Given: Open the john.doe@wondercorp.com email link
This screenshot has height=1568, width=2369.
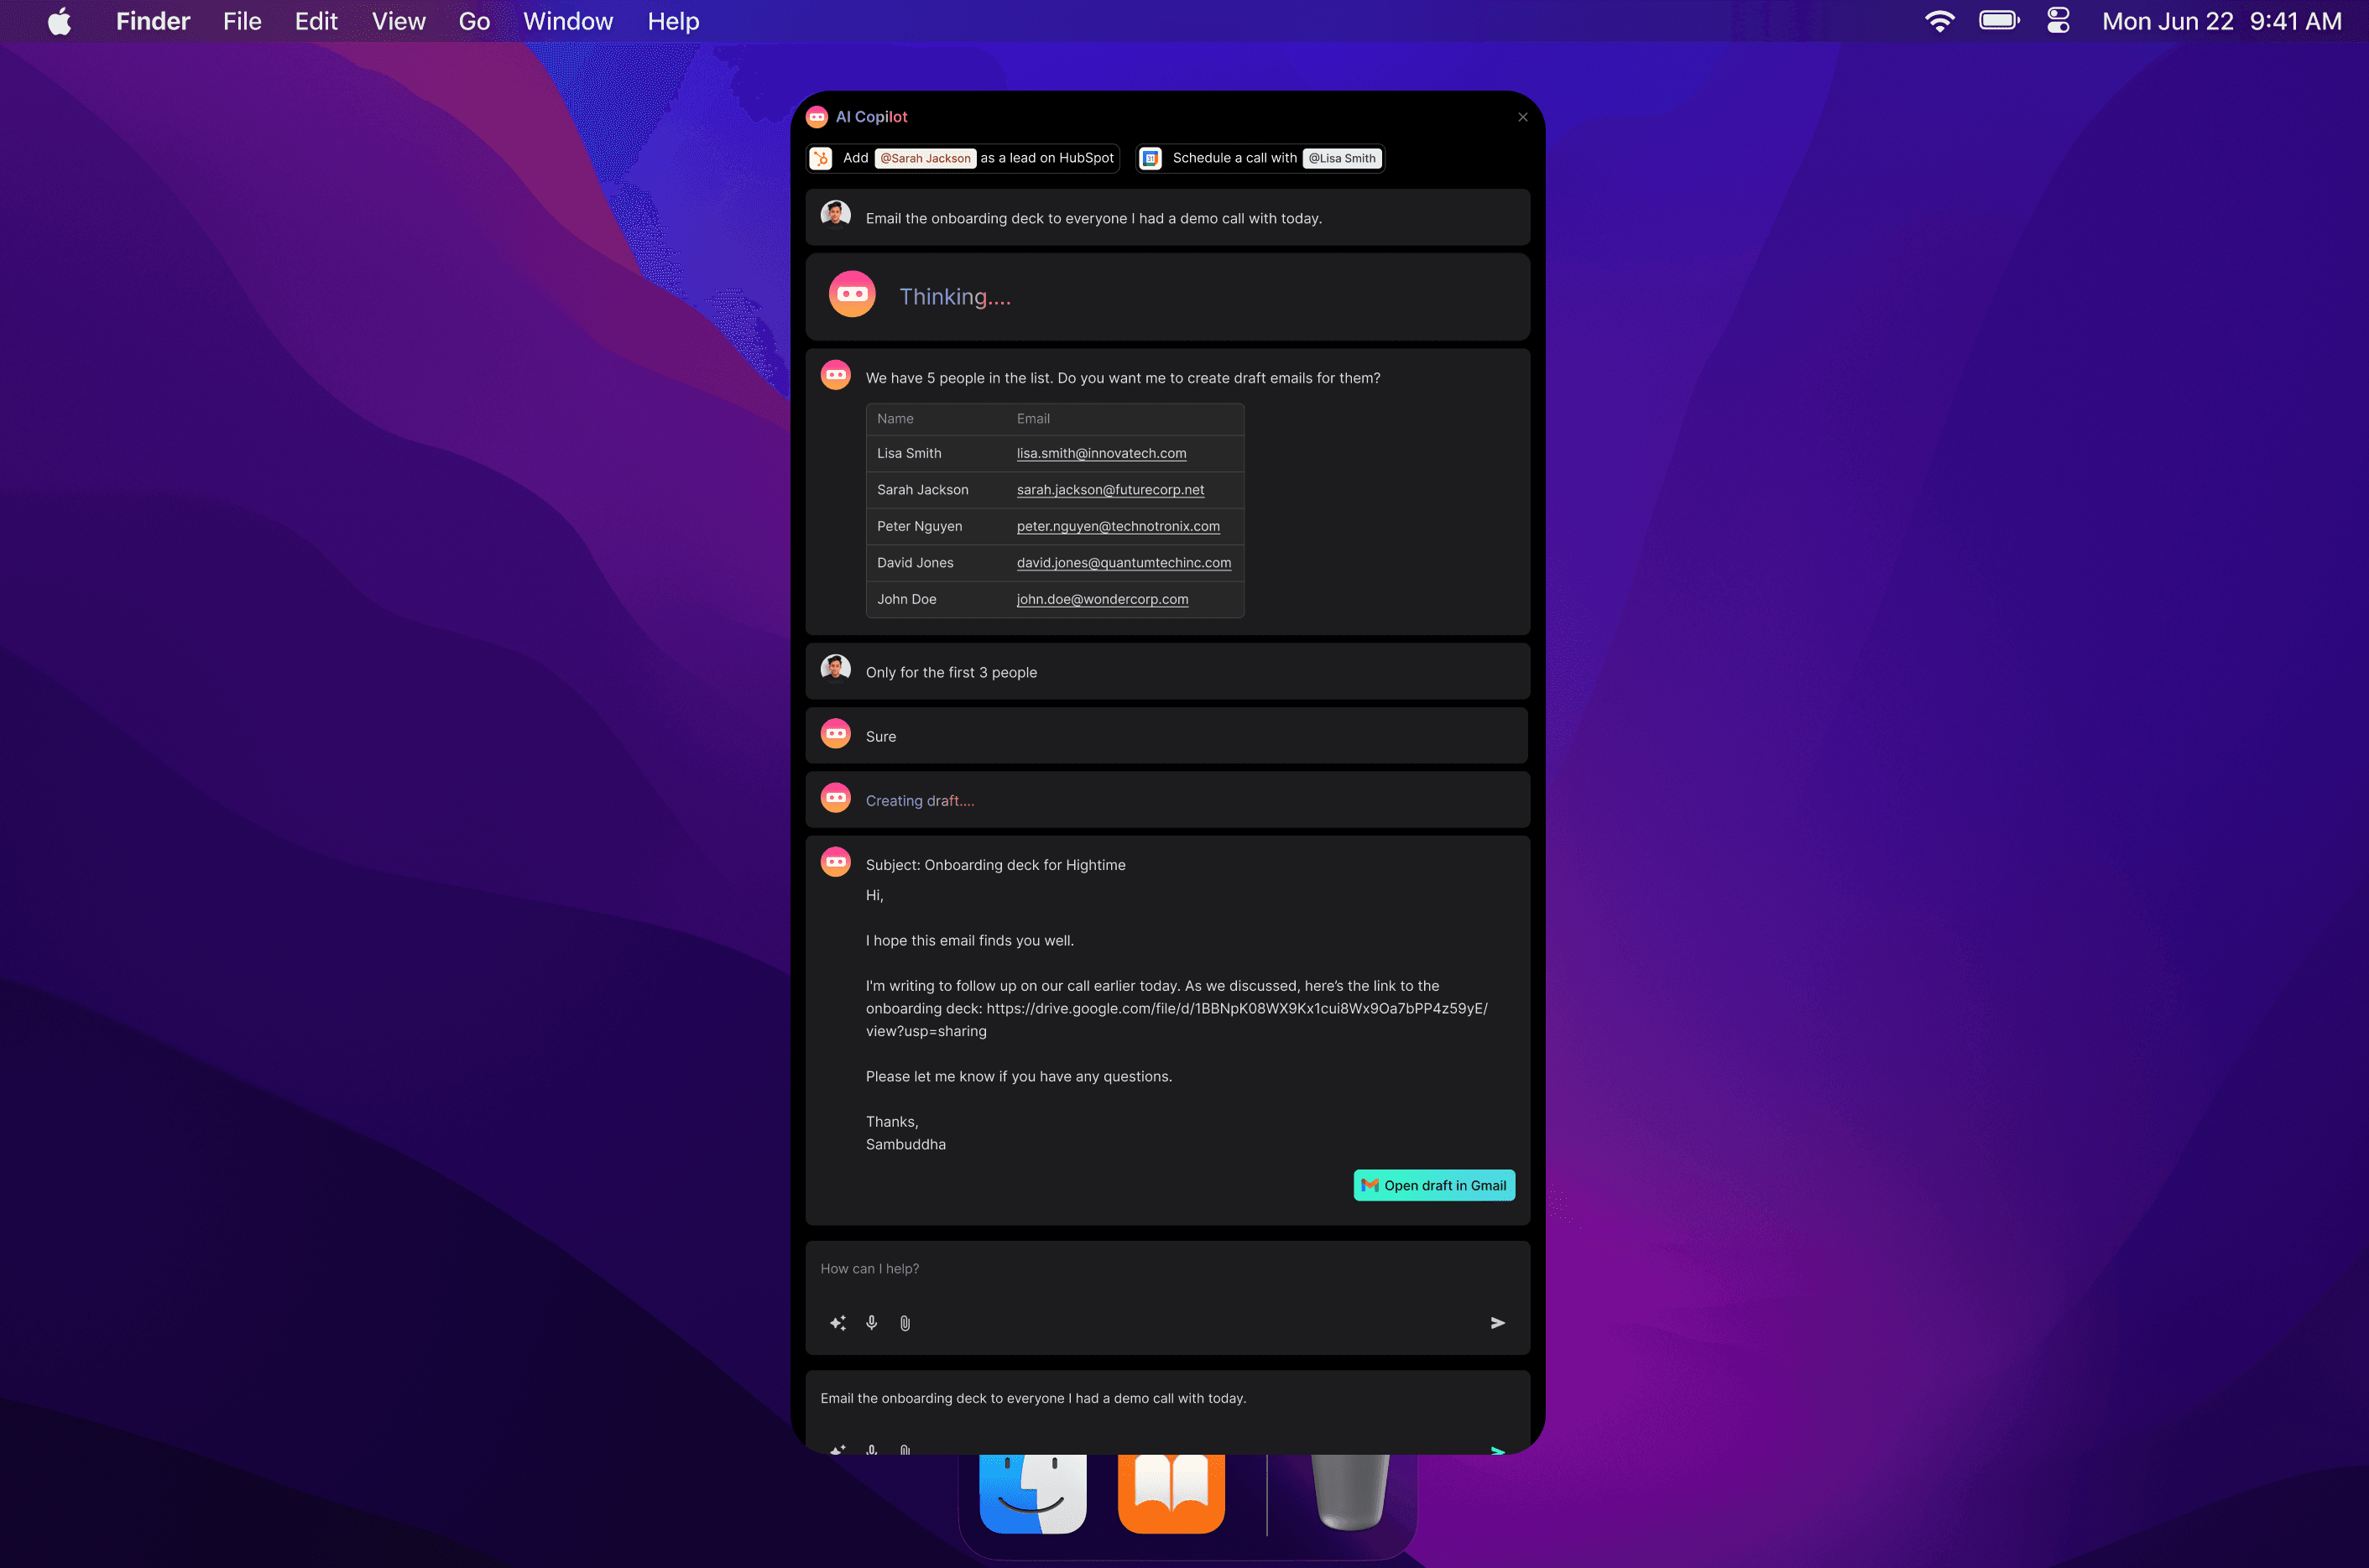Looking at the screenshot, I should (1102, 599).
